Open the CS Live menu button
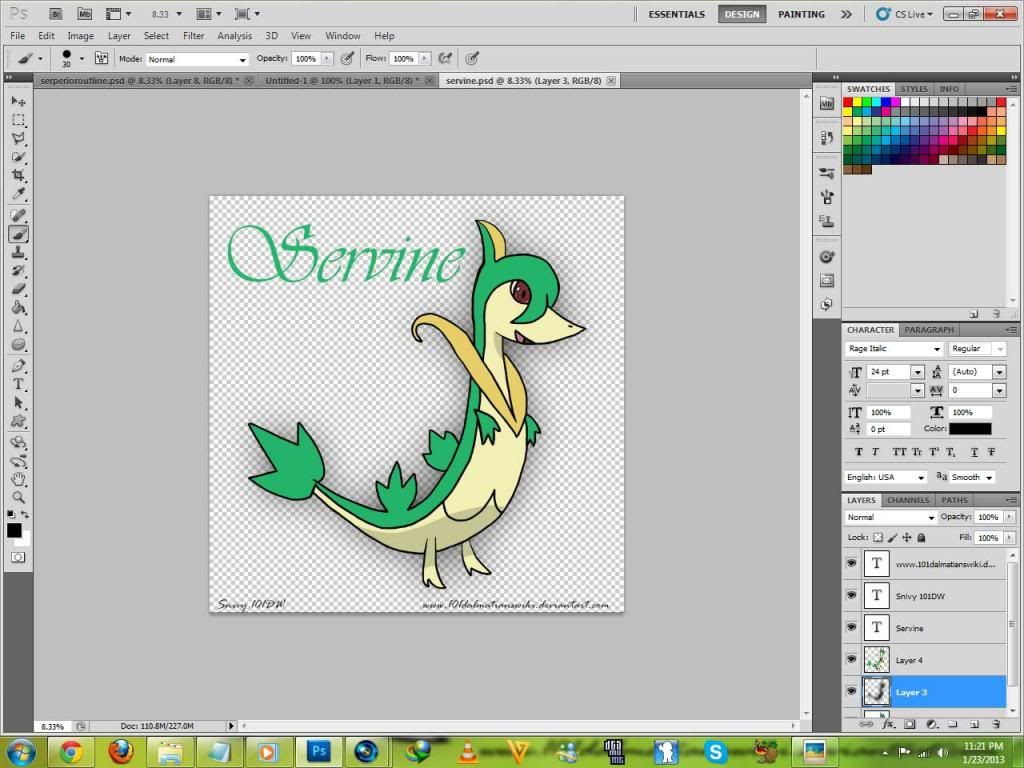Viewport: 1024px width, 768px height. point(904,14)
